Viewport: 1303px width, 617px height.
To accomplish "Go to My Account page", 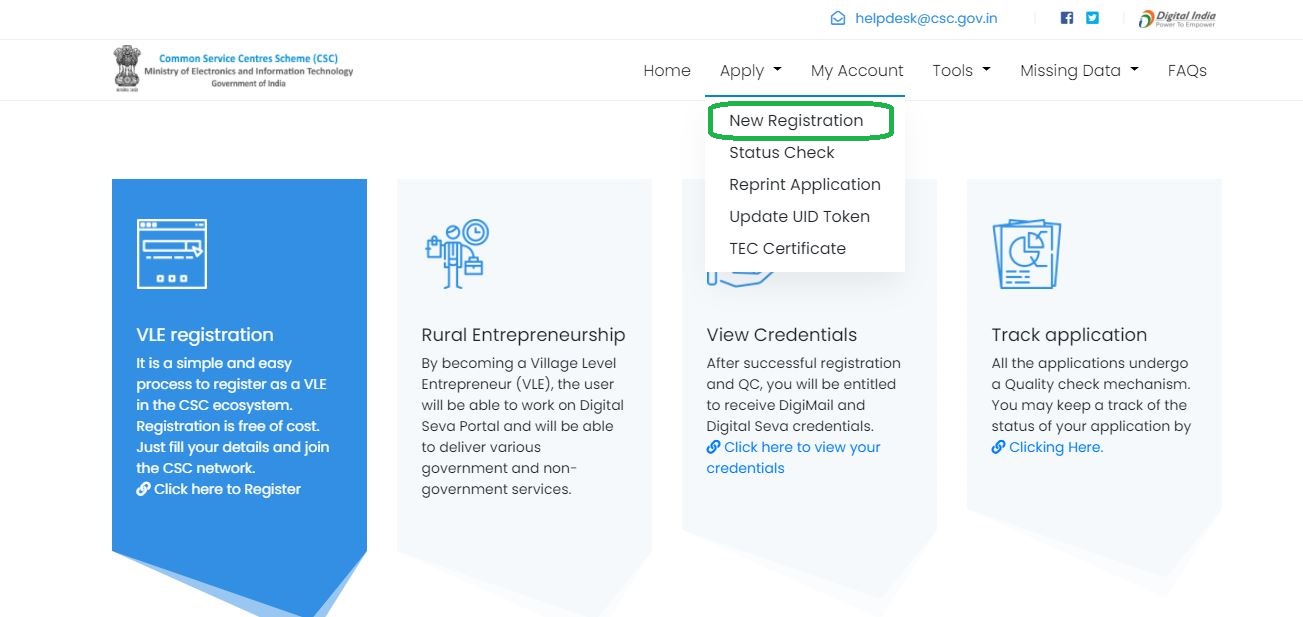I will (x=857, y=70).
